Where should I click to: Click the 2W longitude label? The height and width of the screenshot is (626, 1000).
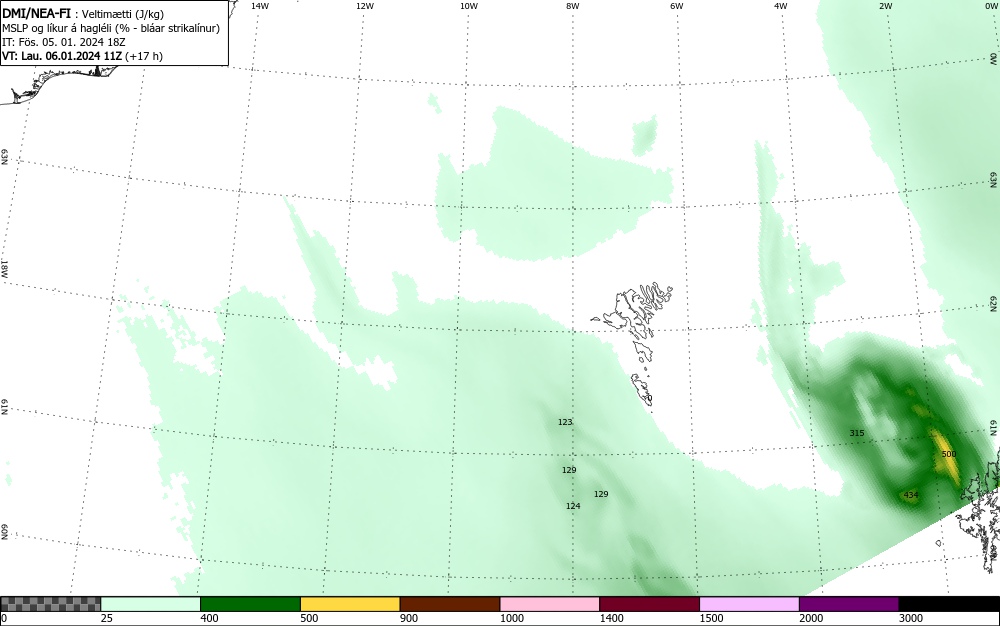pos(885,6)
